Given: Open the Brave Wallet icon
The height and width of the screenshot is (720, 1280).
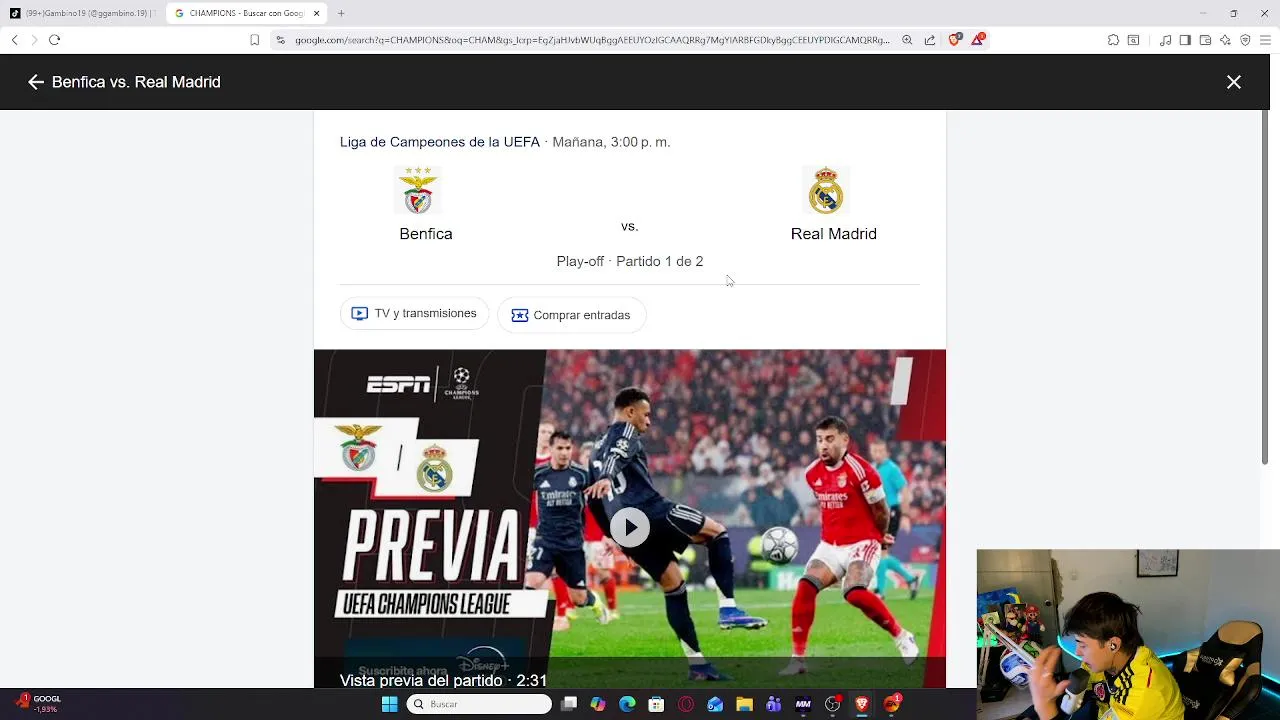Looking at the screenshot, I should [1205, 40].
